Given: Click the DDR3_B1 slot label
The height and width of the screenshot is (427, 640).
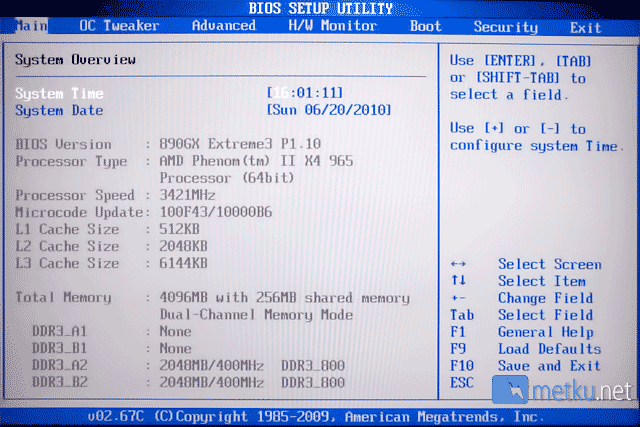Looking at the screenshot, I should coord(60,349).
